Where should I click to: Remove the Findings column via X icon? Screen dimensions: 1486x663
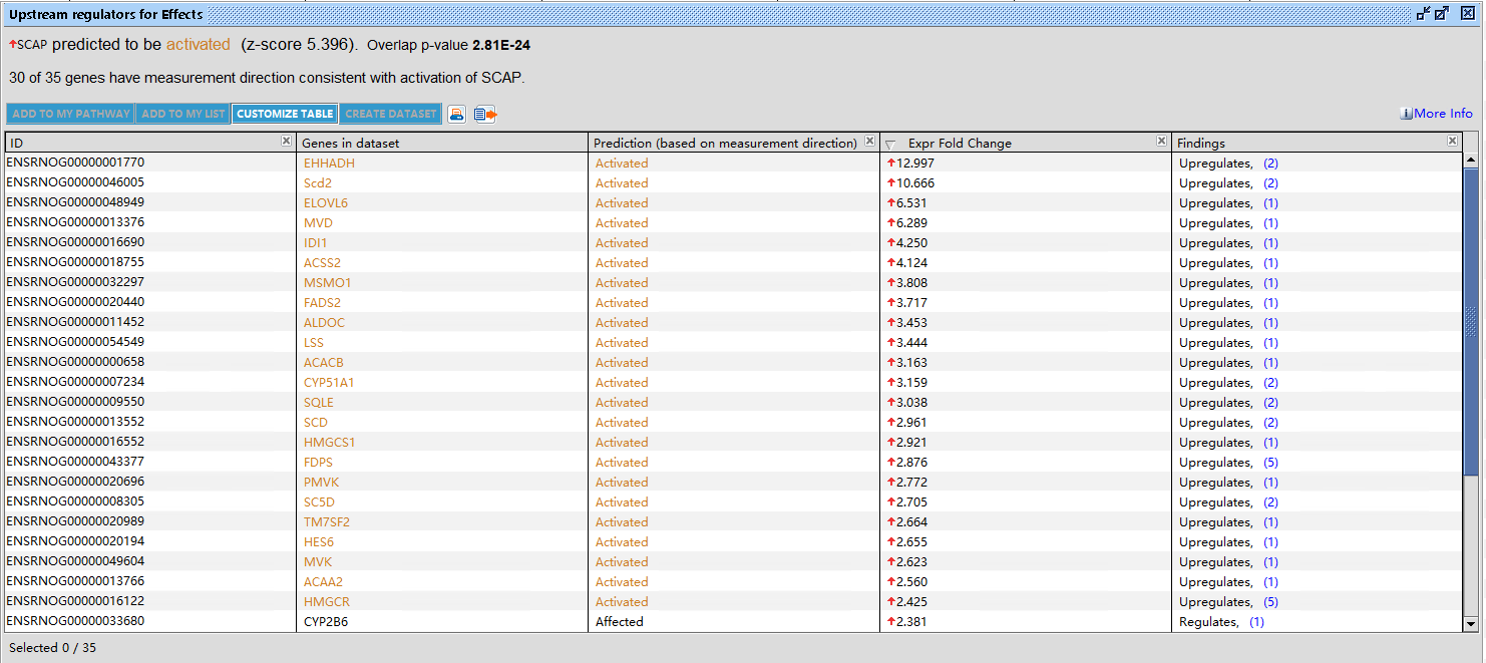tap(1452, 142)
